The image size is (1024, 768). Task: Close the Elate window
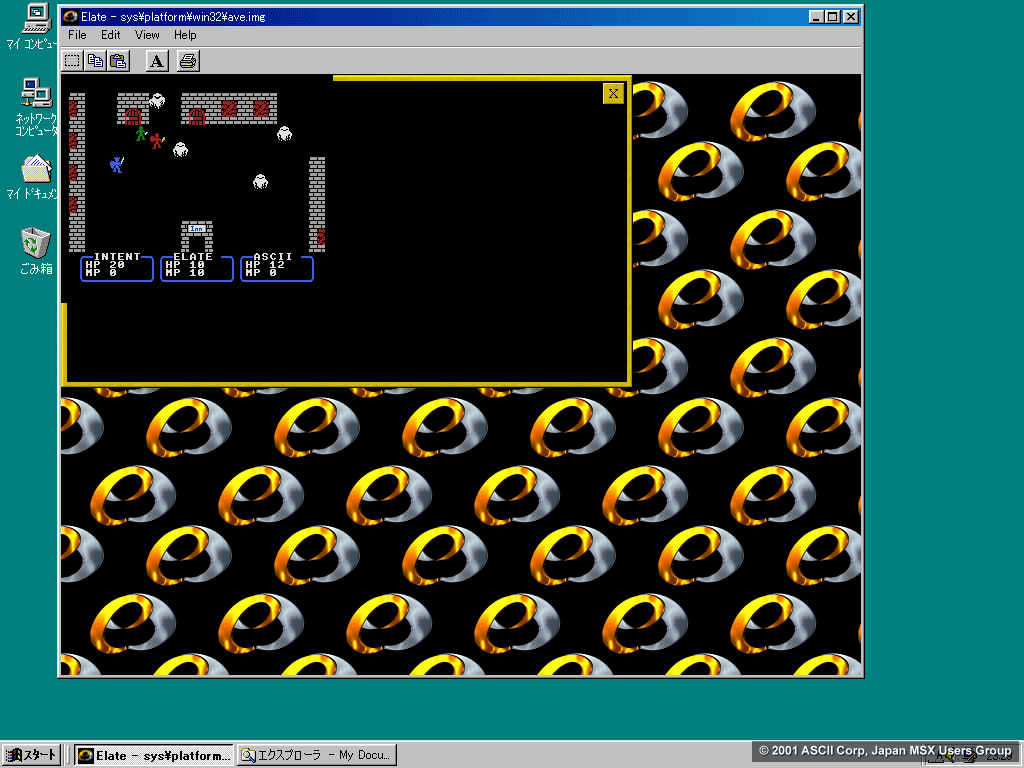tap(850, 17)
